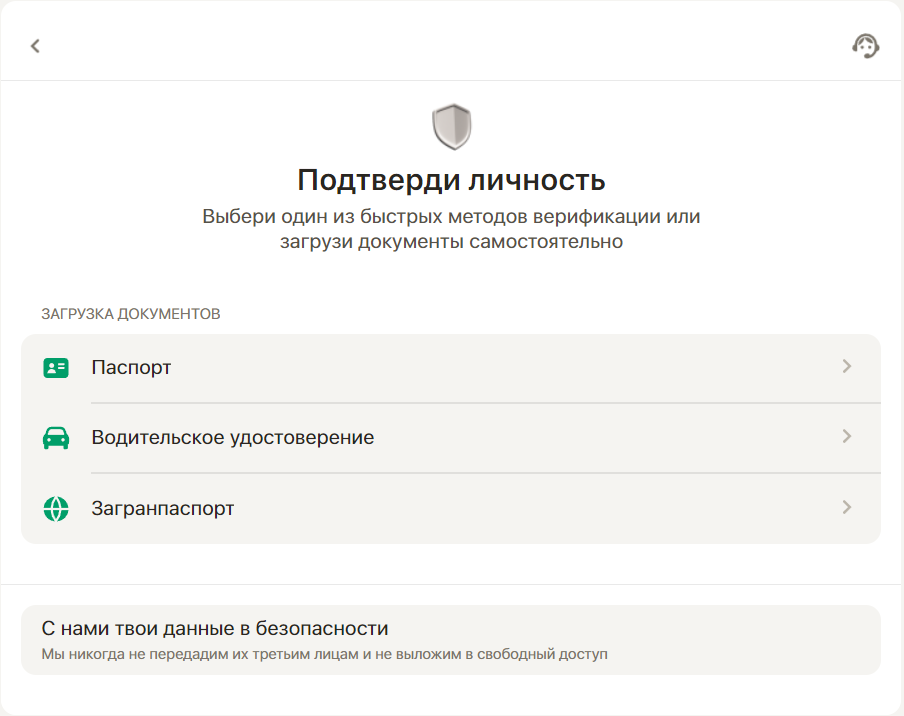Select the Паспорт document option
This screenshot has height=716, width=904.
coord(131,368)
